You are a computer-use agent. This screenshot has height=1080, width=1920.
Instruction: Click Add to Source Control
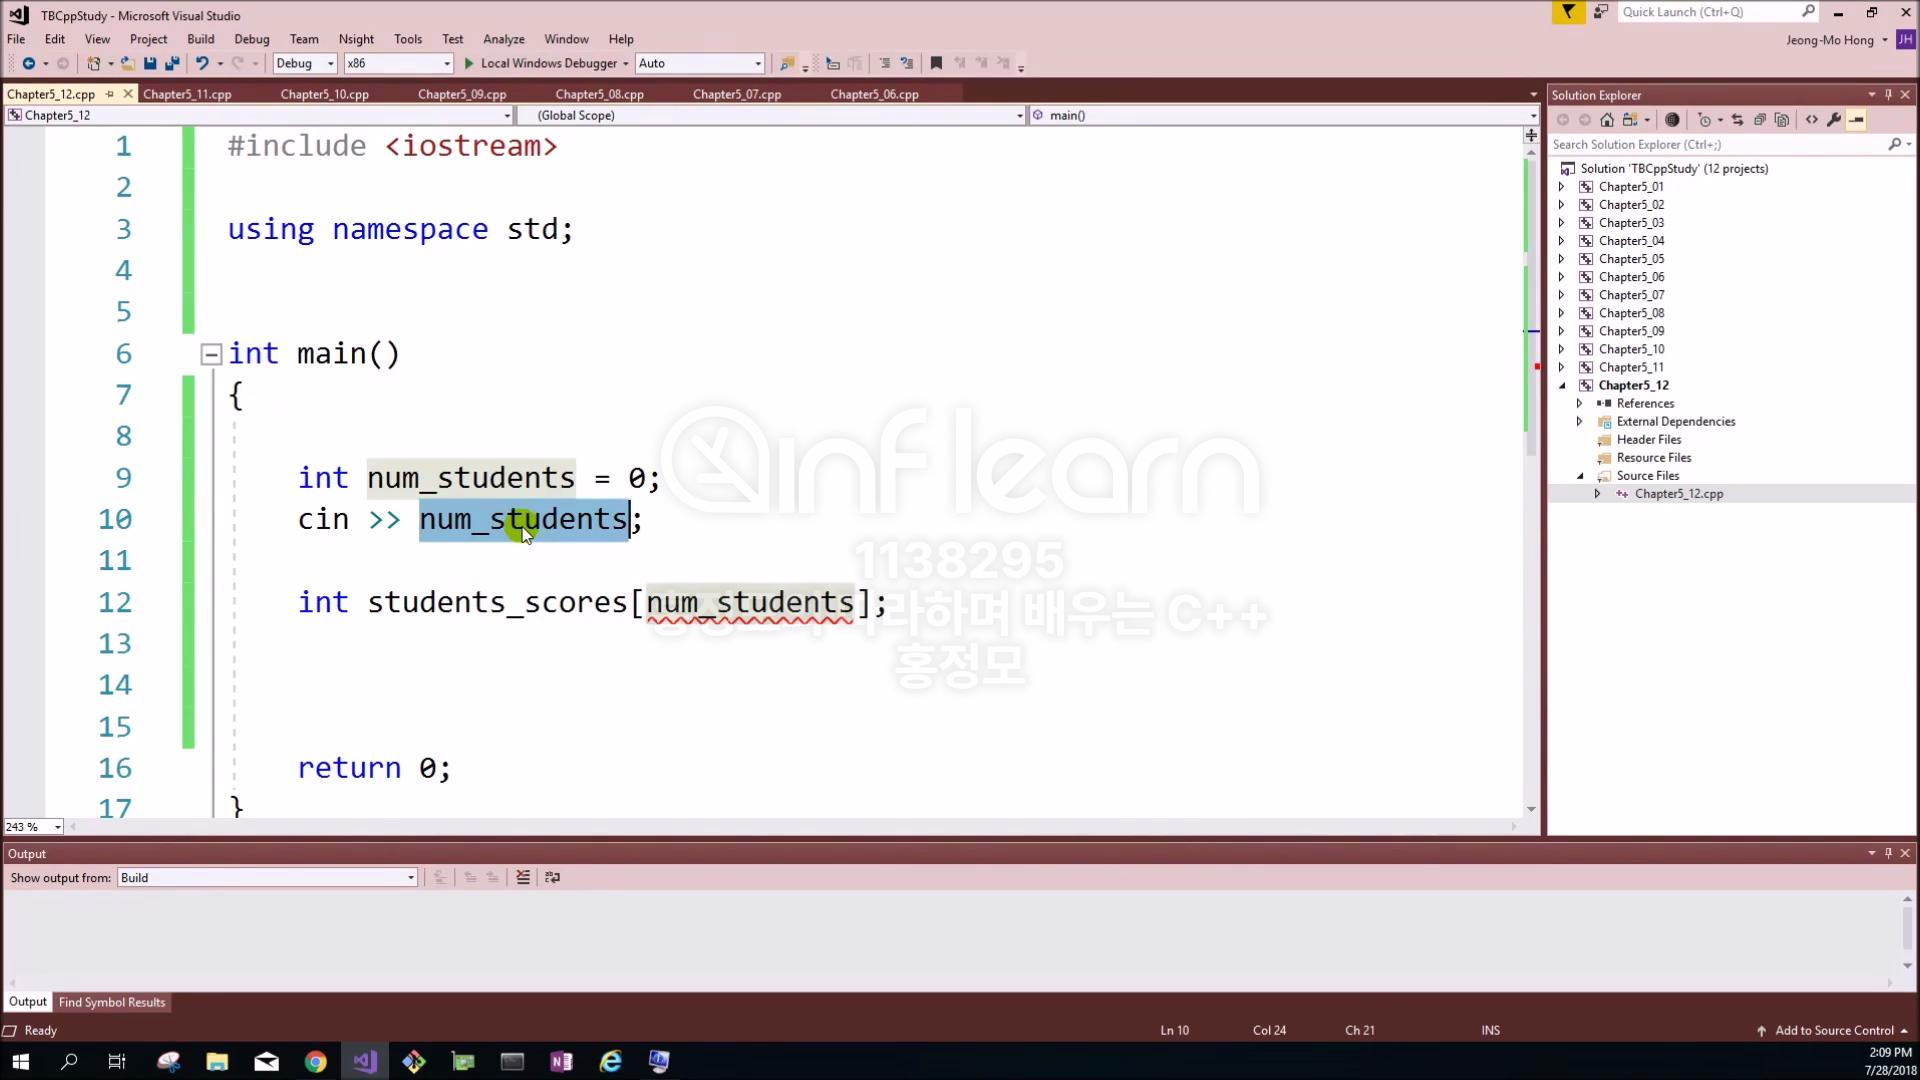1834,1030
